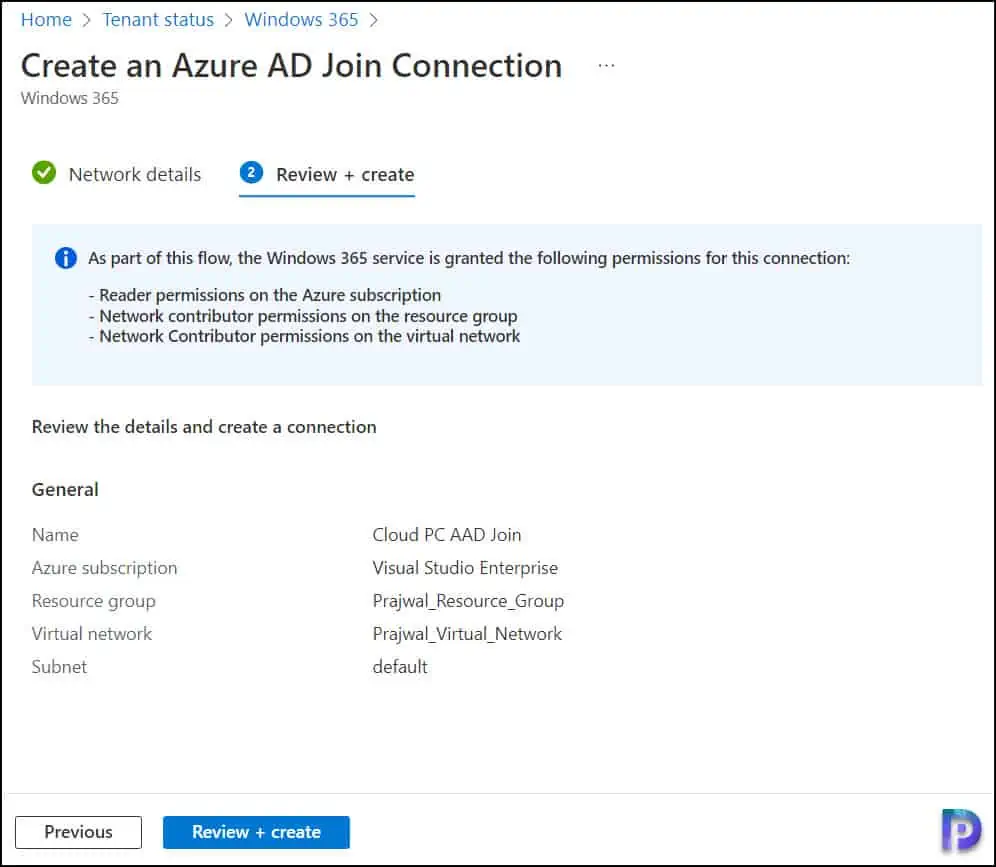Screen dimensions: 996x867
Task: Click the 'General' section heading
Action: (65, 490)
